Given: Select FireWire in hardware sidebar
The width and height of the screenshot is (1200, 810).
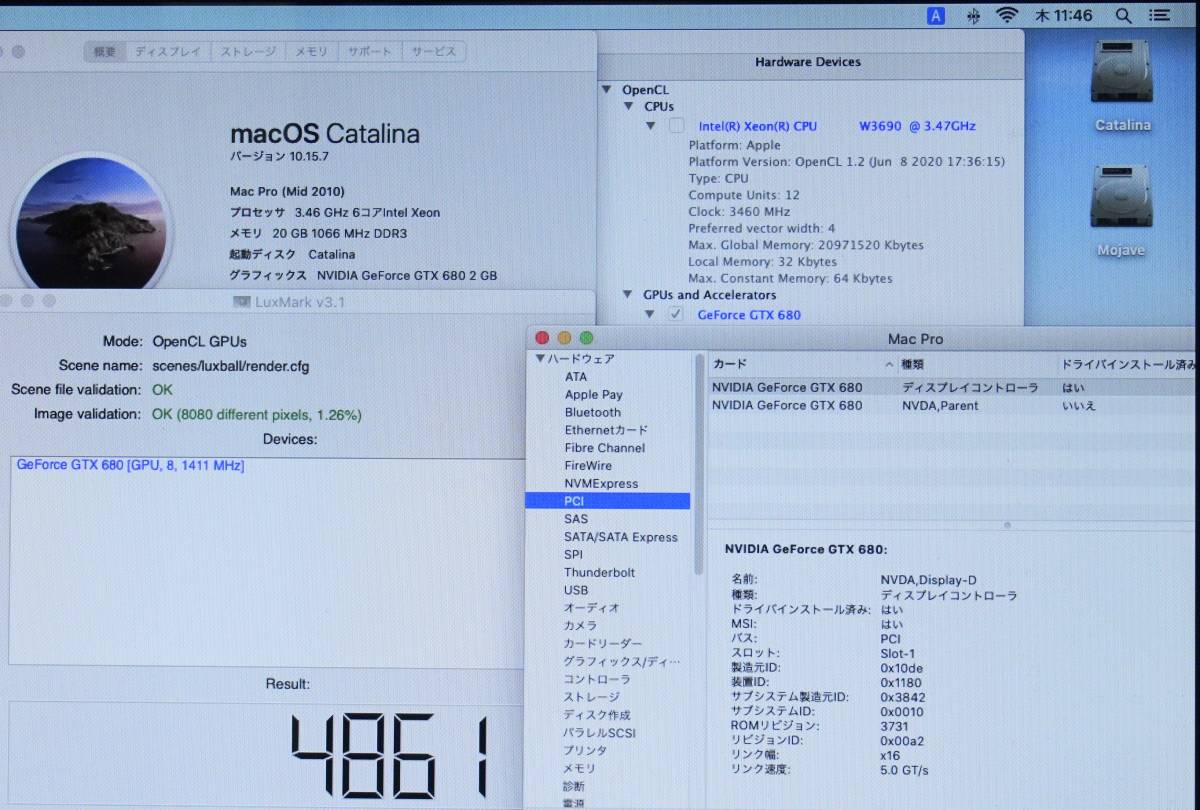Looking at the screenshot, I should (588, 466).
